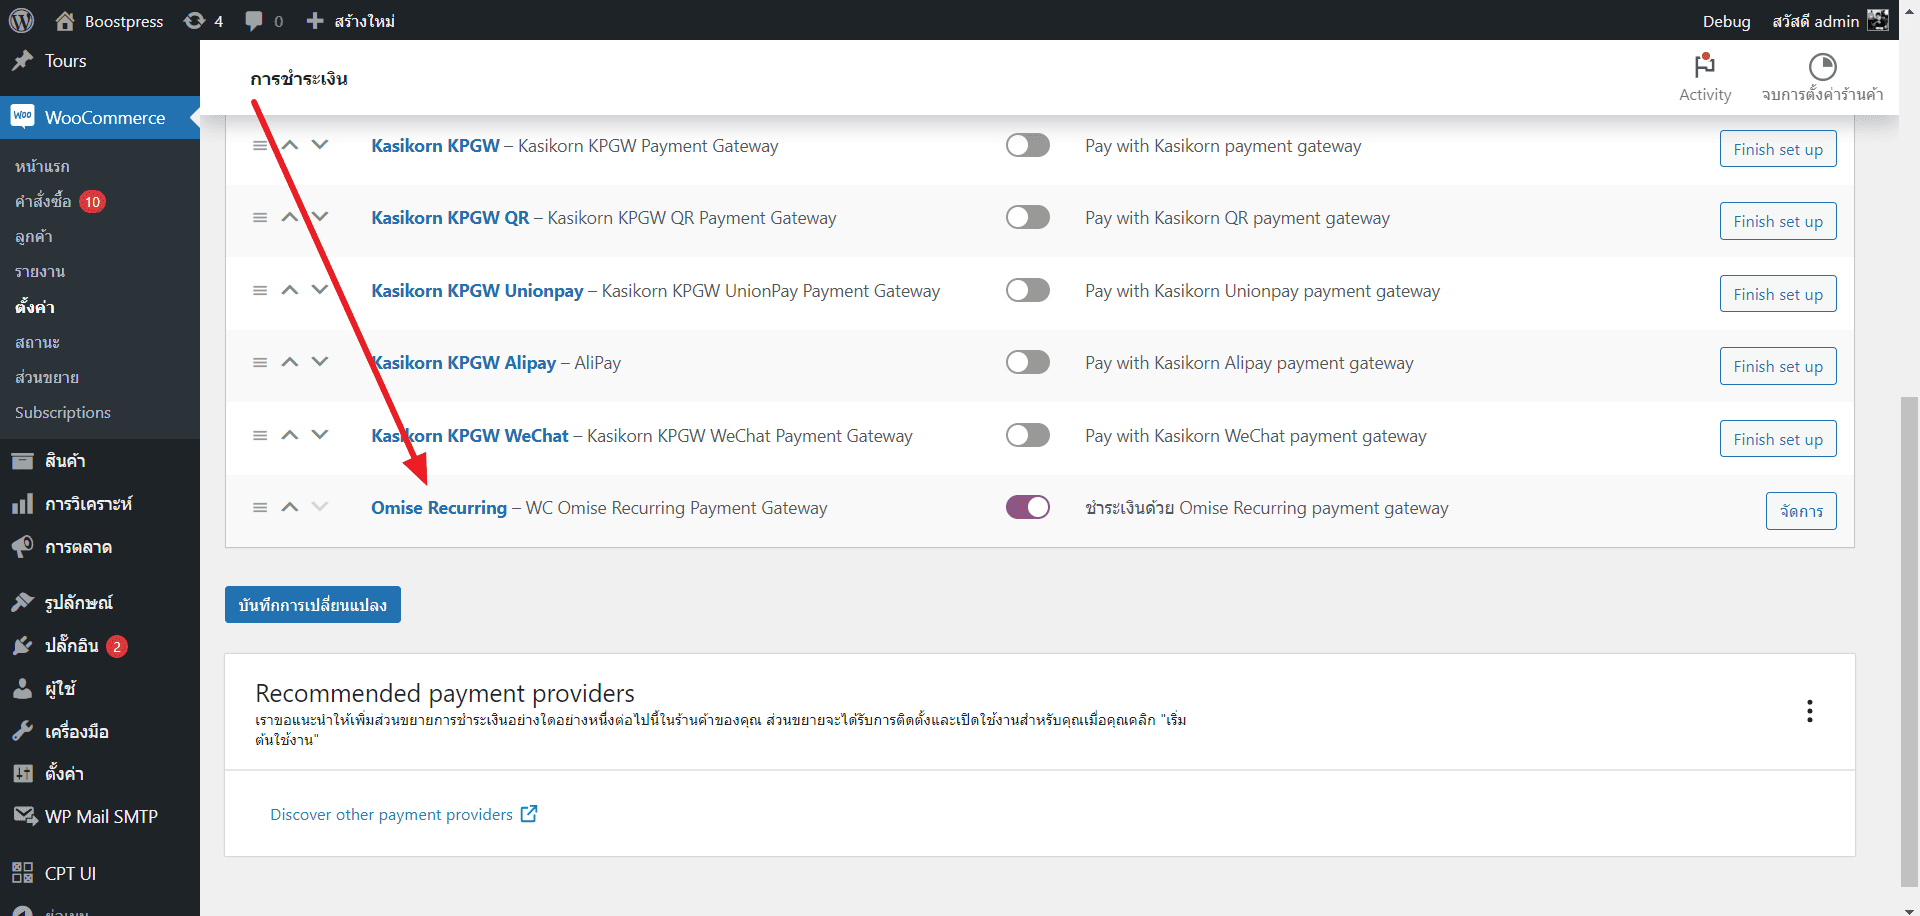This screenshot has height=916, width=1920.
Task: Open the store setup finish clock icon
Action: [x=1822, y=67]
